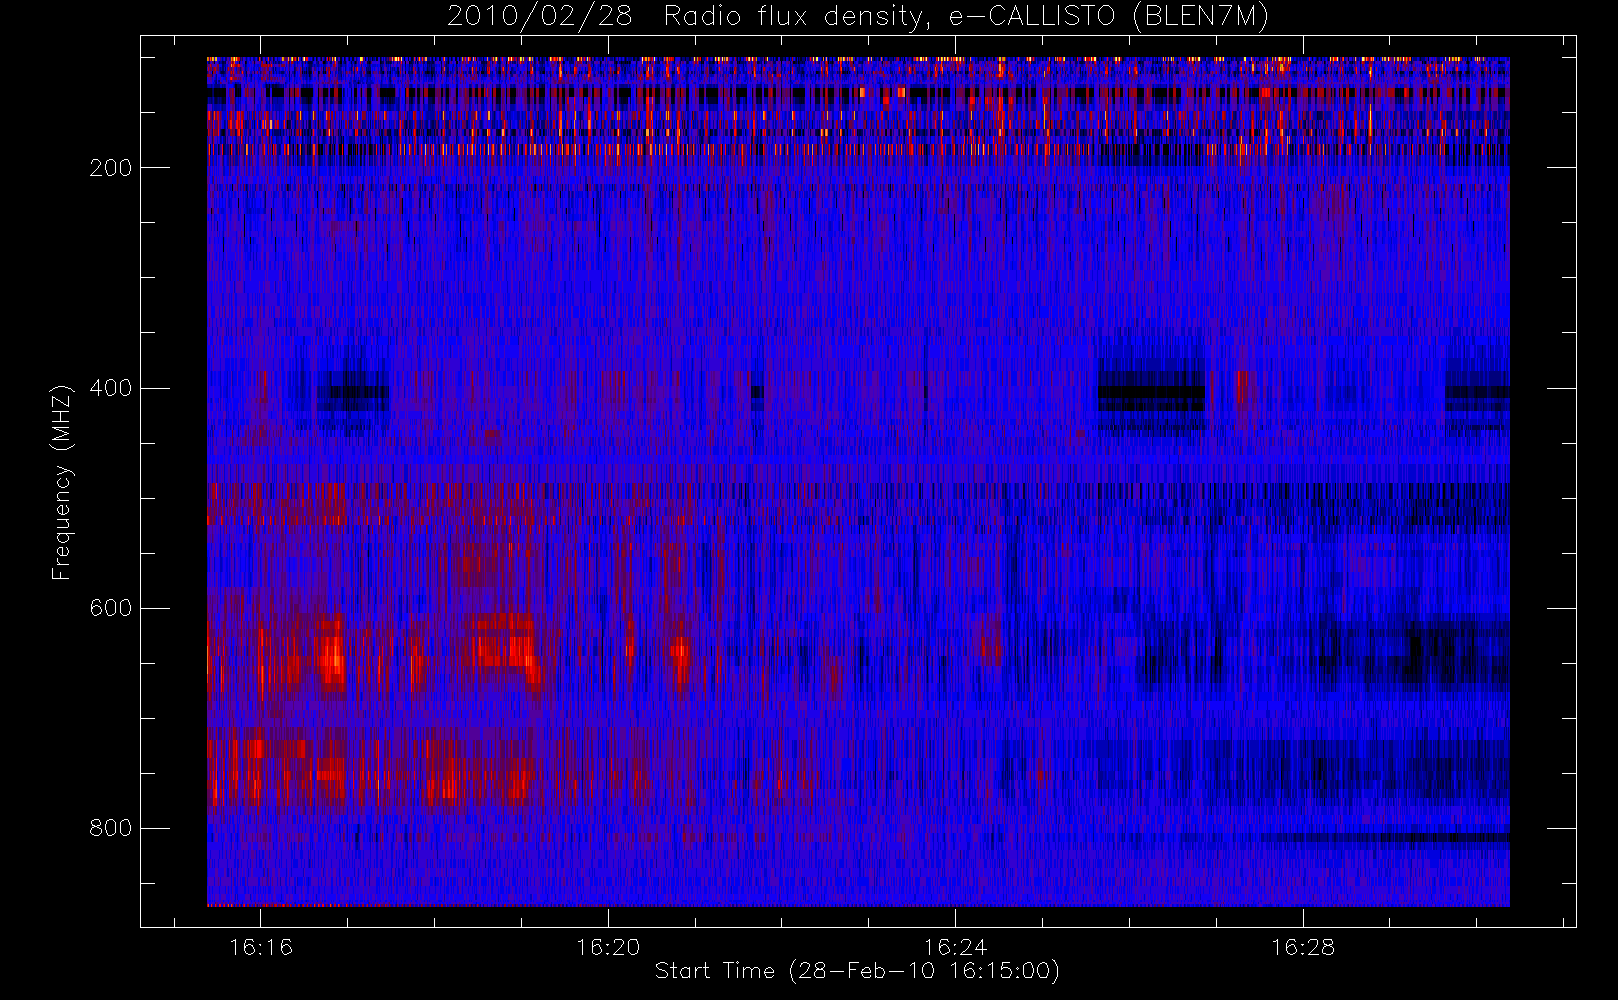Click the 16:16 time tick label
The width and height of the screenshot is (1618, 1000).
261,947
